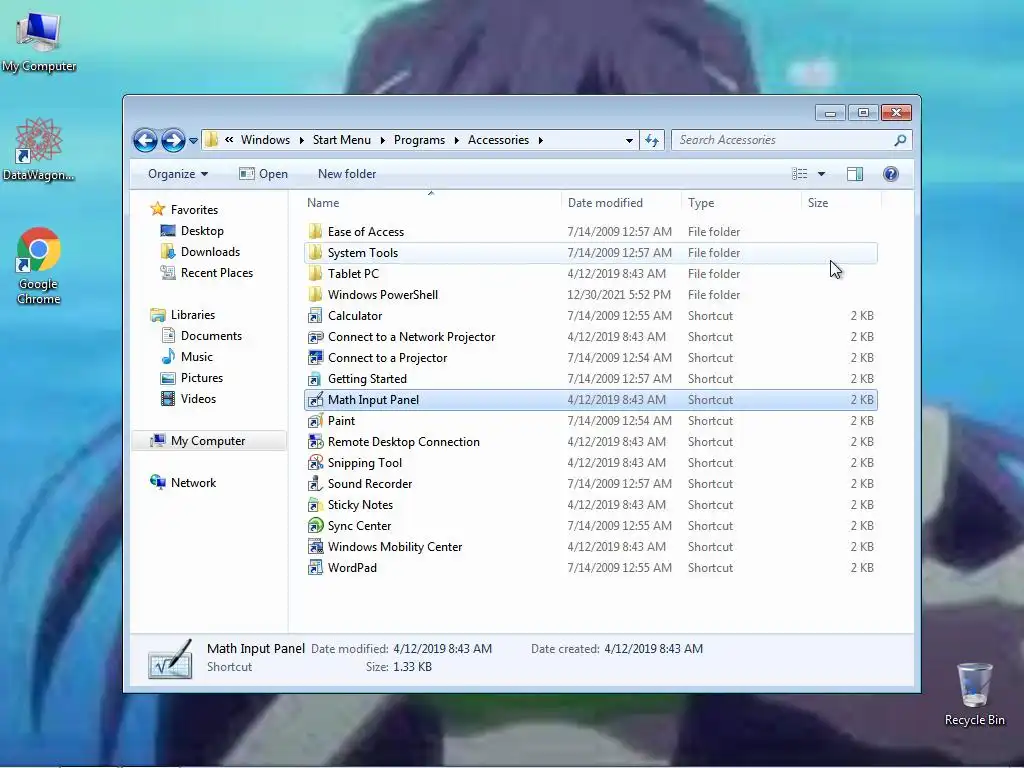Select the My Computer desktop icon
1024x768 pixels.
[39, 40]
